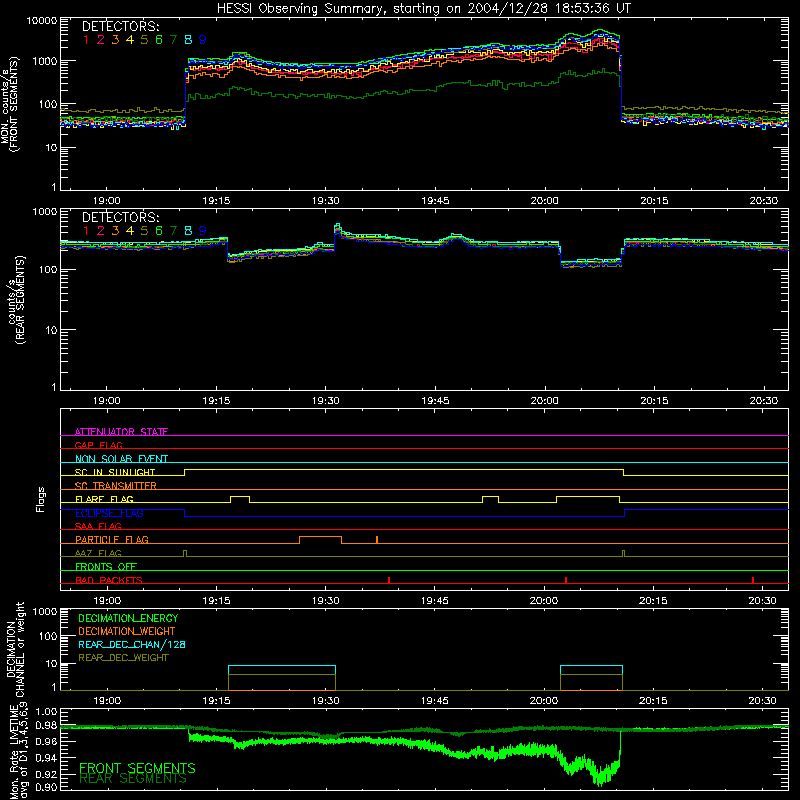Click the Flags vertical axis title
The height and width of the screenshot is (800, 800).
[40, 499]
